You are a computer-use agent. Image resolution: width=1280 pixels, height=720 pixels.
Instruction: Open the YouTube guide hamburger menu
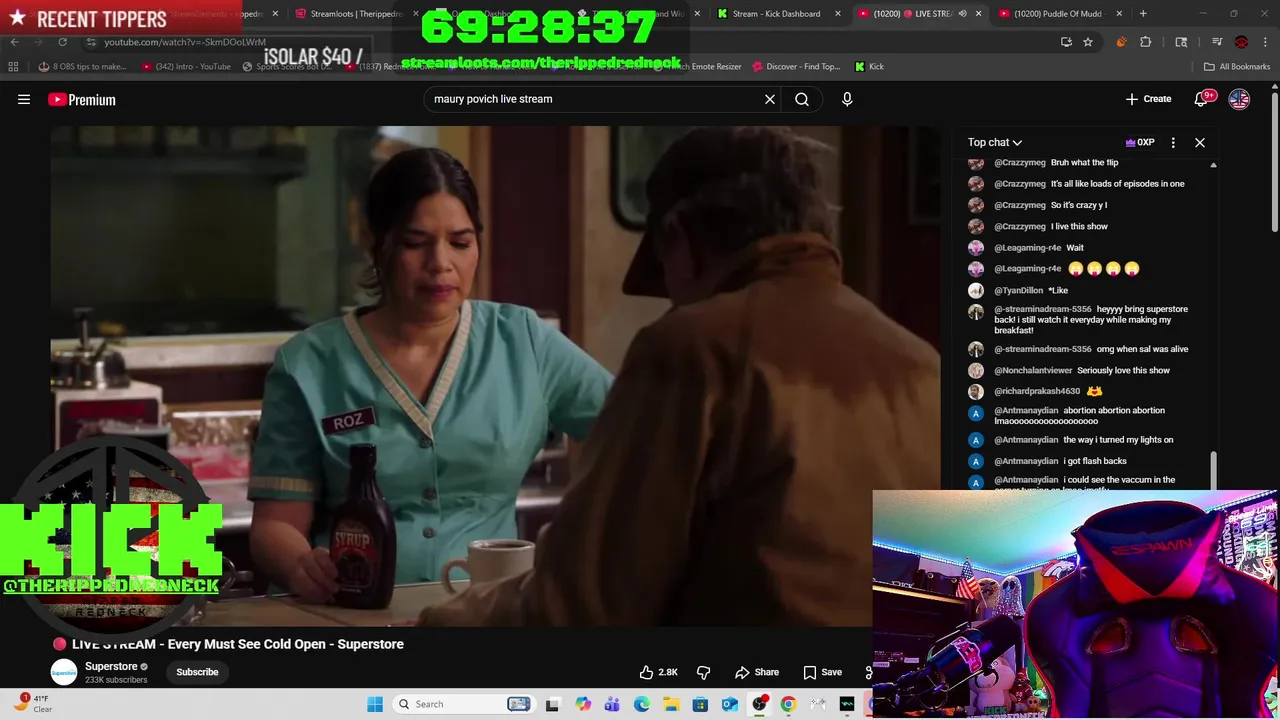(x=24, y=99)
